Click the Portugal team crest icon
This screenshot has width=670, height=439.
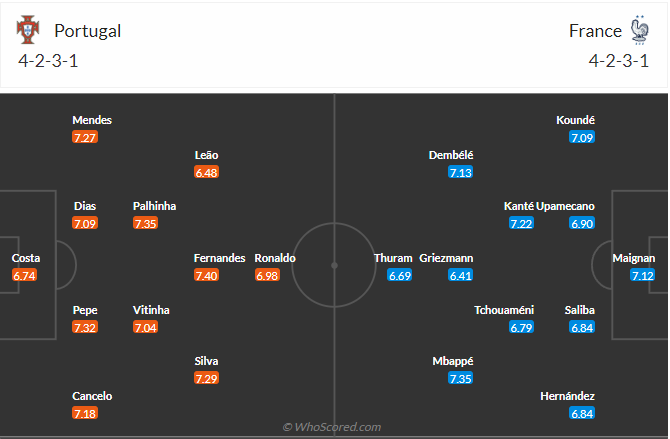(x=27, y=30)
